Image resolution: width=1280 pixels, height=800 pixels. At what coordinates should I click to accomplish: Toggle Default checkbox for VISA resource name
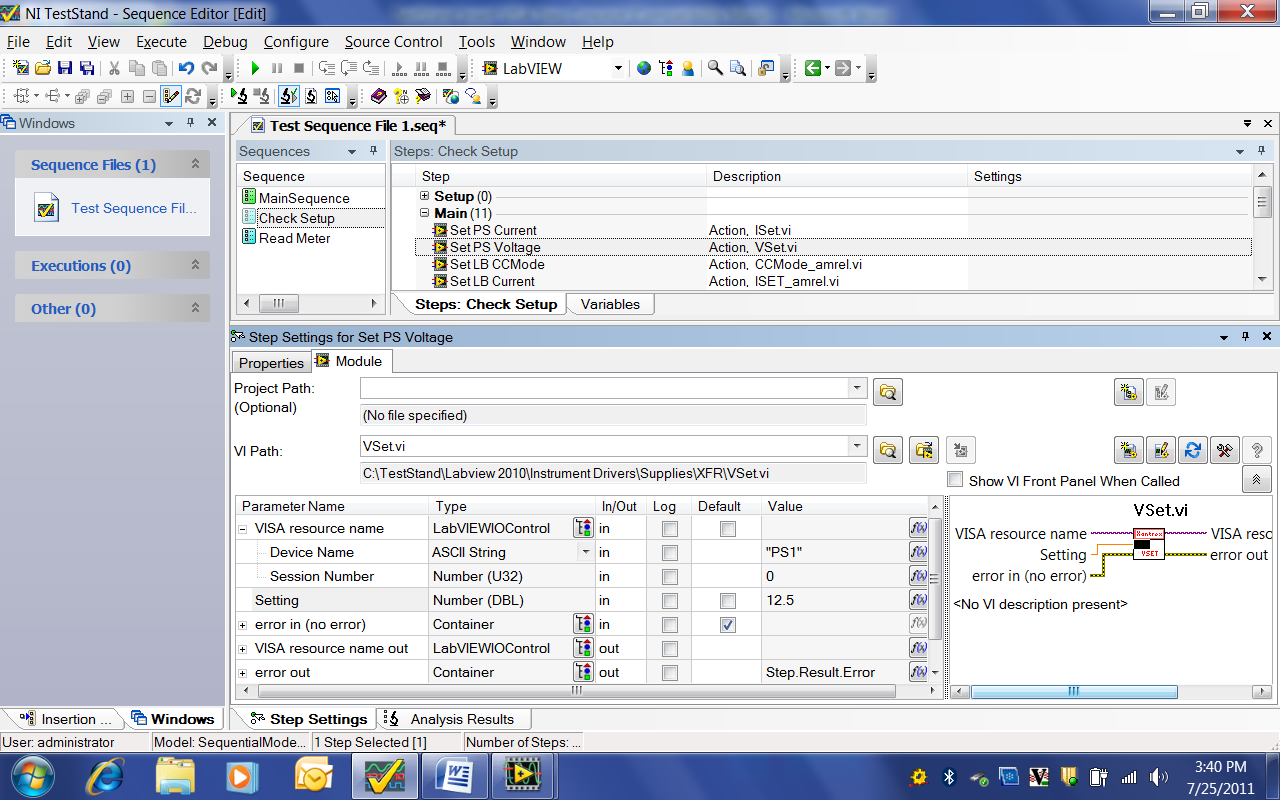pyautogui.click(x=728, y=529)
